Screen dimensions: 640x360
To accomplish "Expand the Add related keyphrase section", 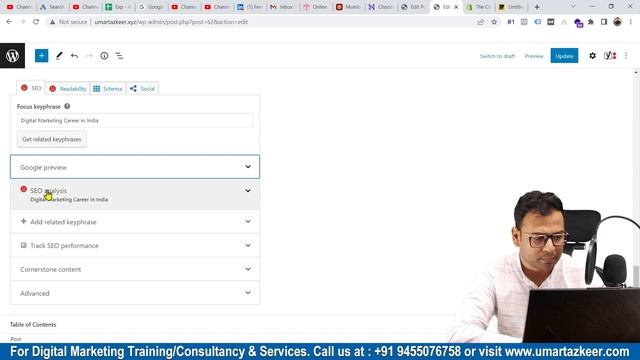I will (x=135, y=222).
